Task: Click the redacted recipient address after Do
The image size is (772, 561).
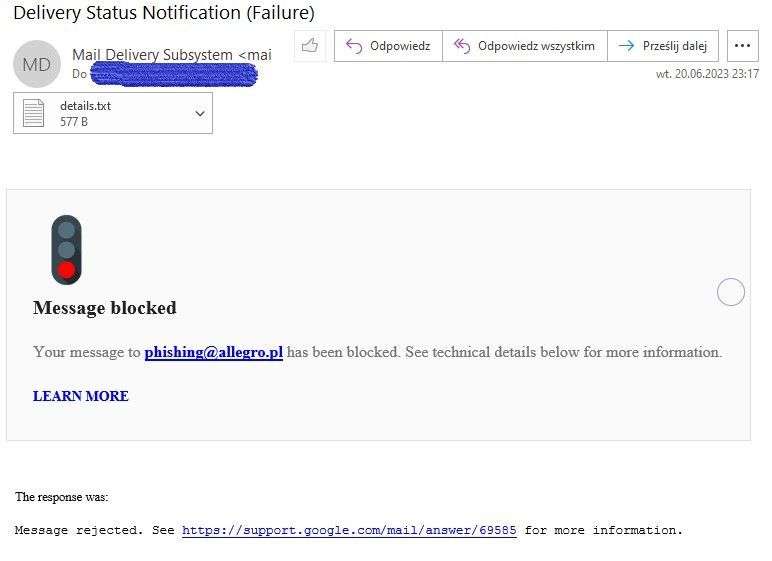Action: pos(174,74)
